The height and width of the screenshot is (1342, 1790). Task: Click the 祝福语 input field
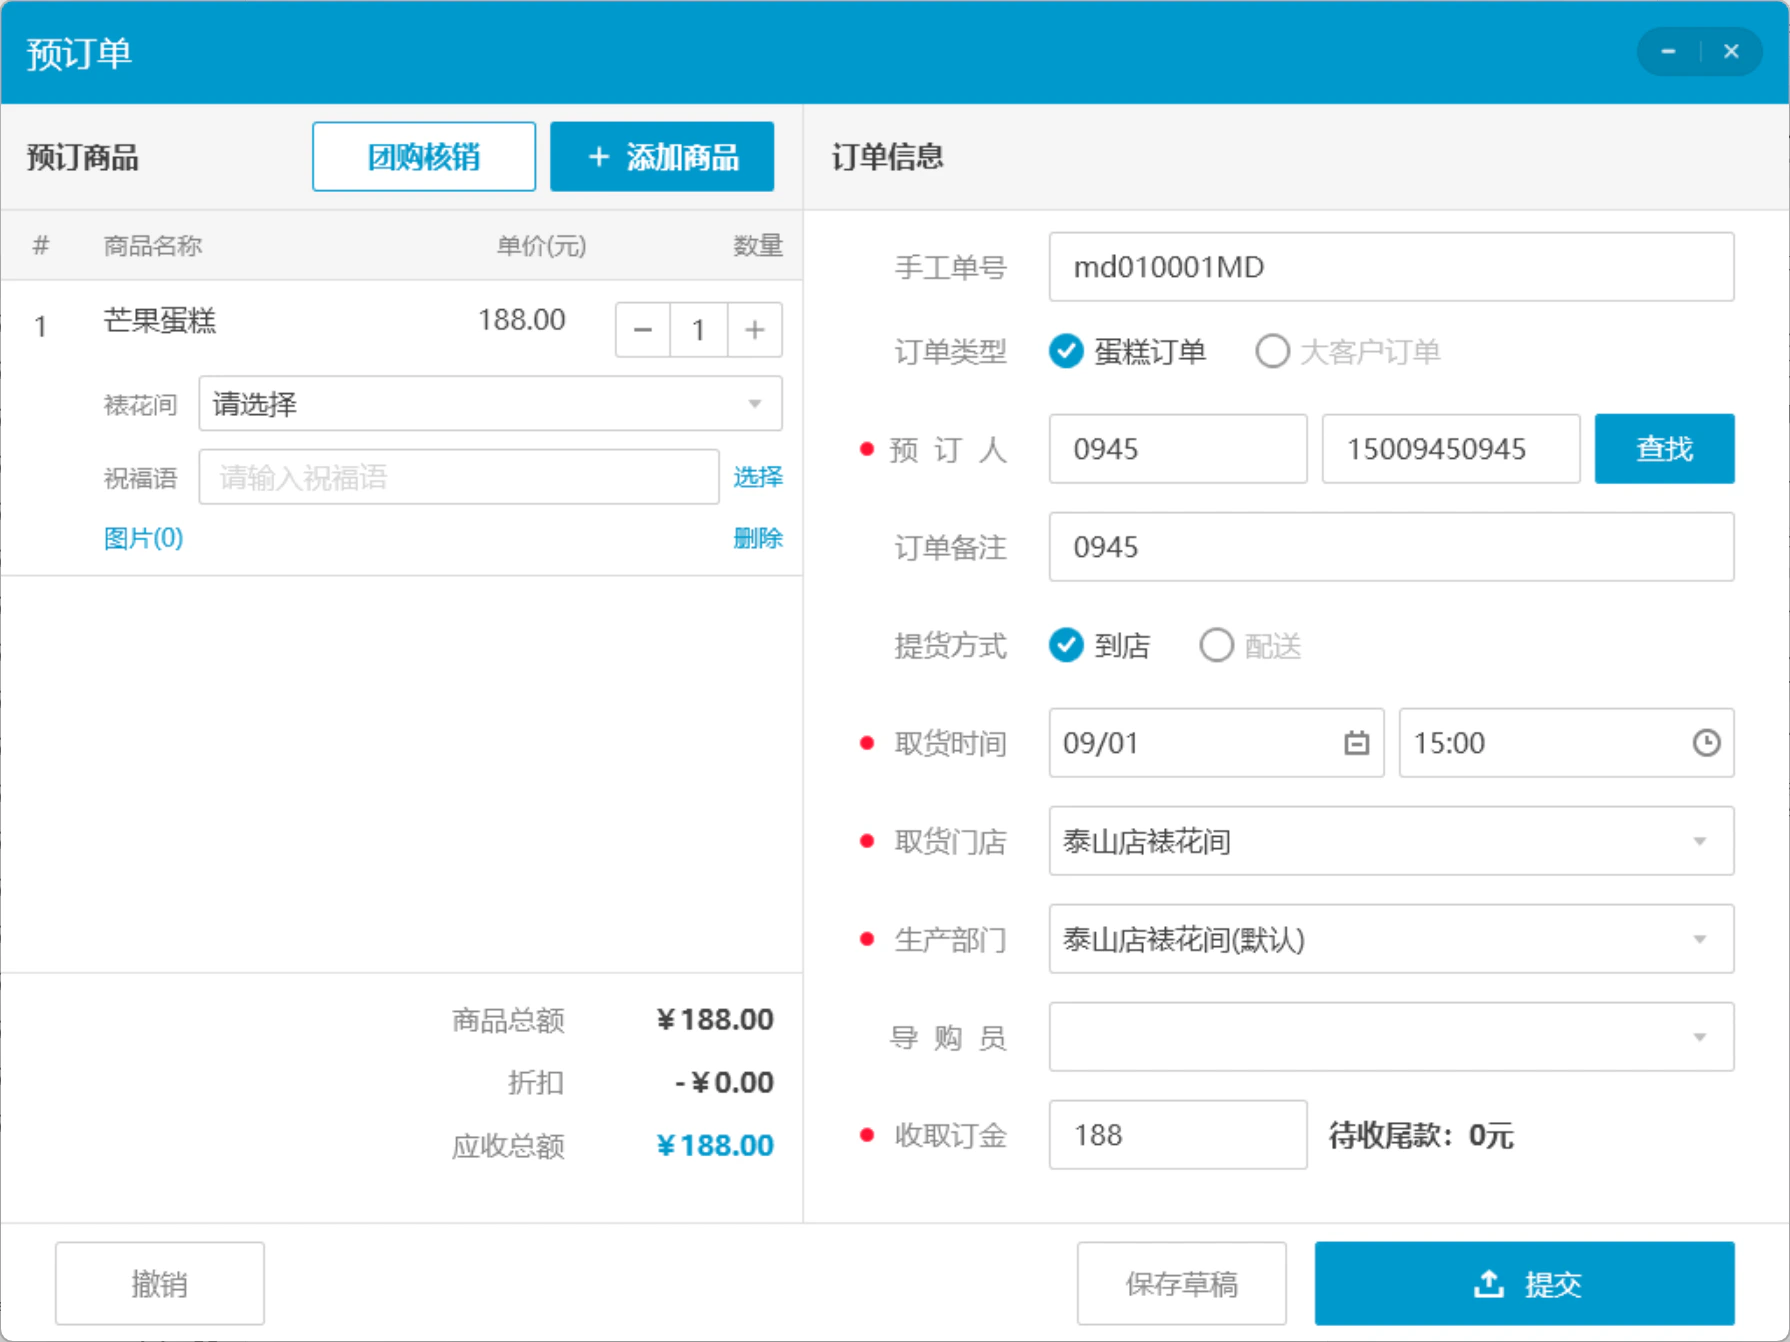tap(459, 477)
